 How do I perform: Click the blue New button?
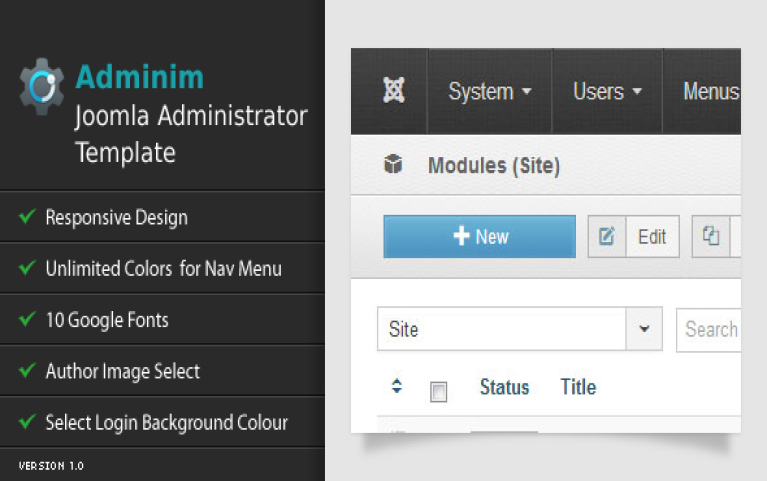[x=479, y=236]
